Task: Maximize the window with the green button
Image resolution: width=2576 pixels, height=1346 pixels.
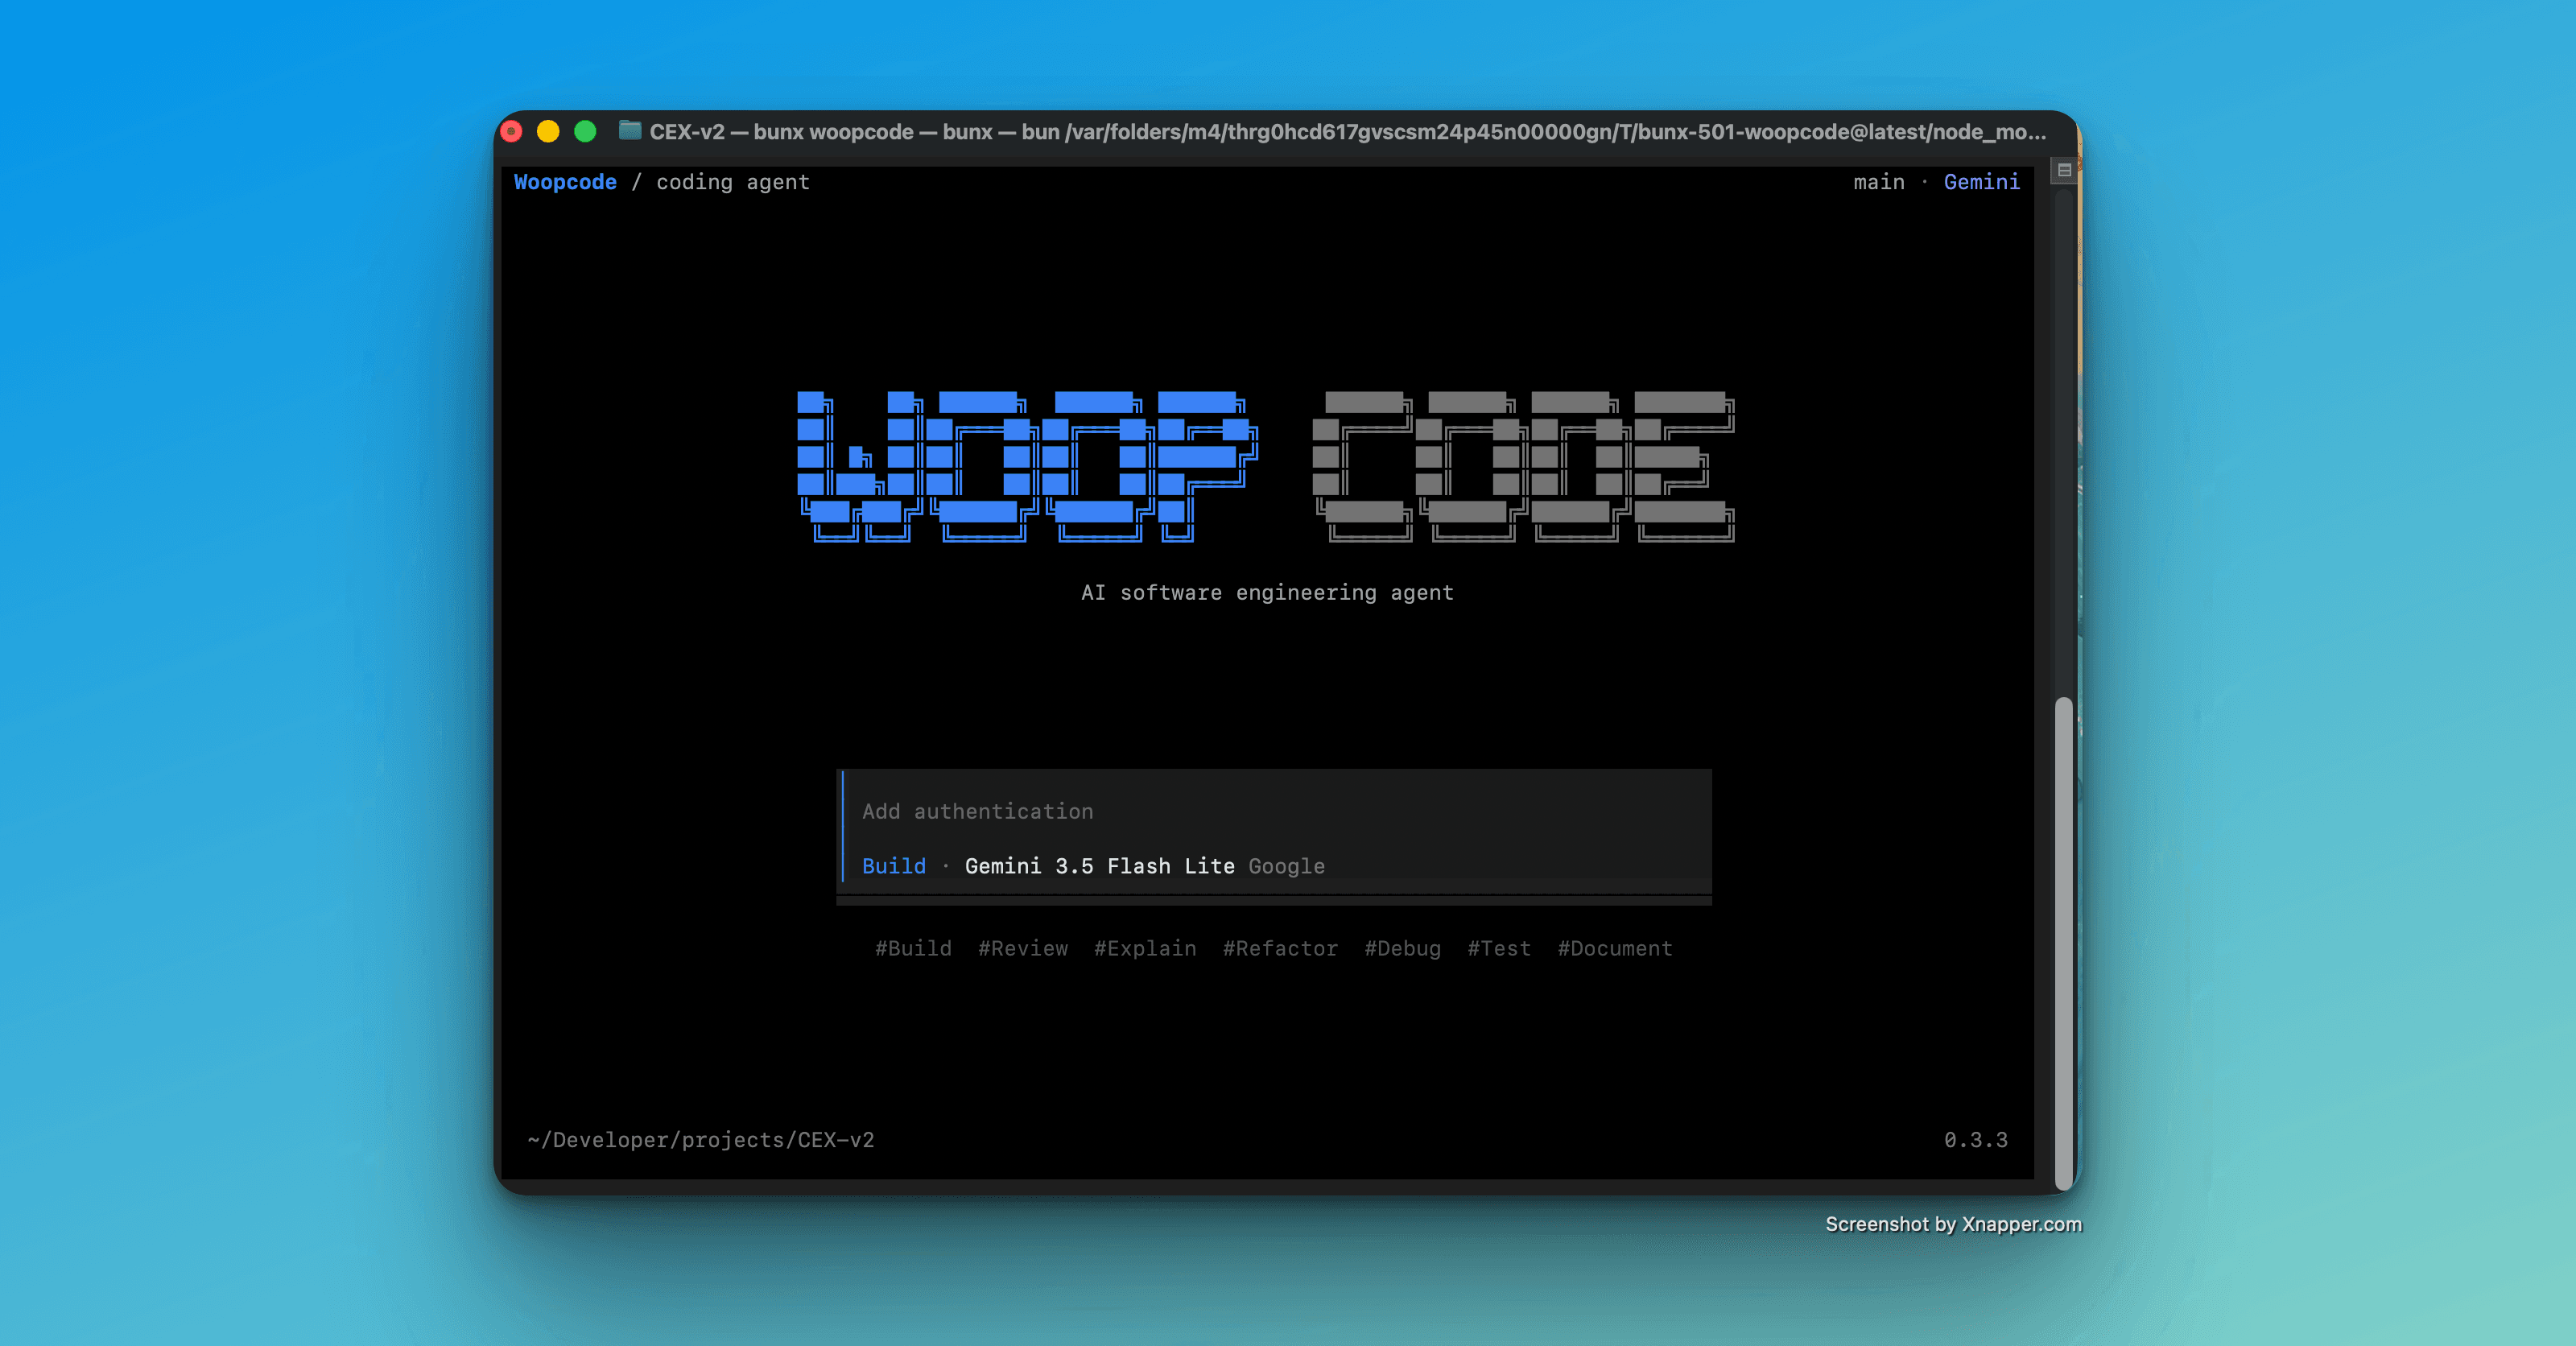Action: point(585,131)
